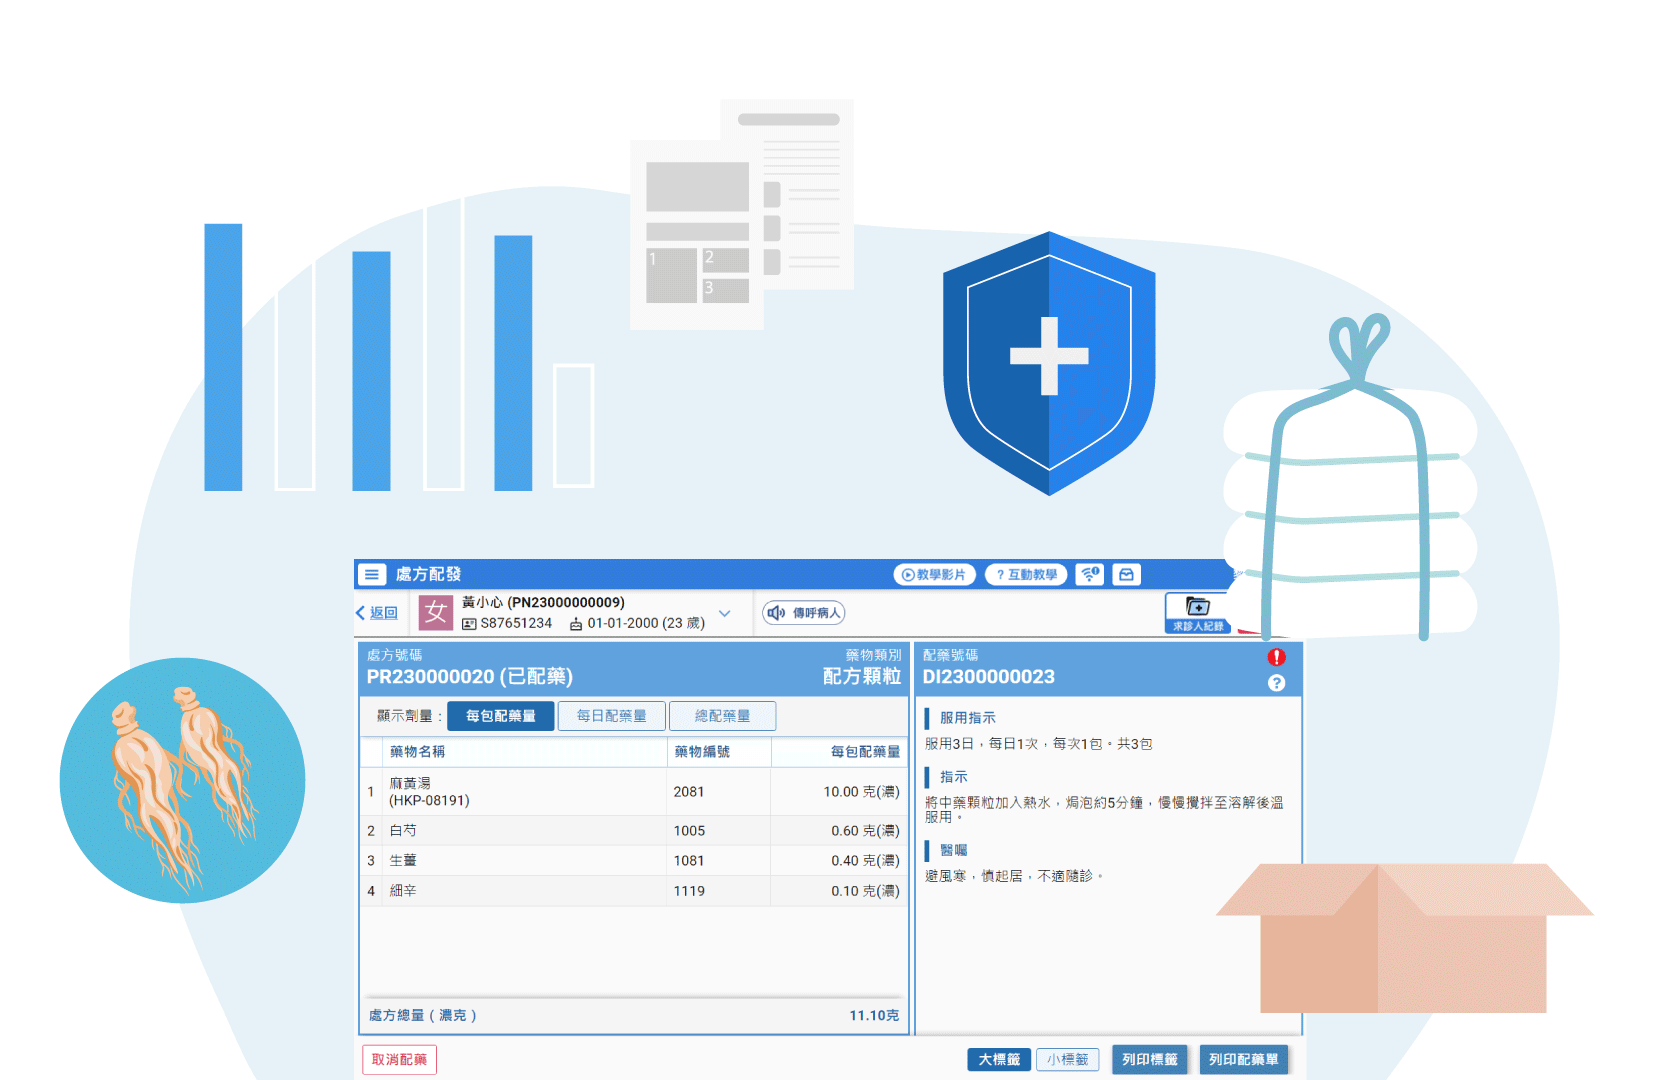Expand the patient details chevron
Viewport: 1660px width, 1080px height.
point(725,613)
